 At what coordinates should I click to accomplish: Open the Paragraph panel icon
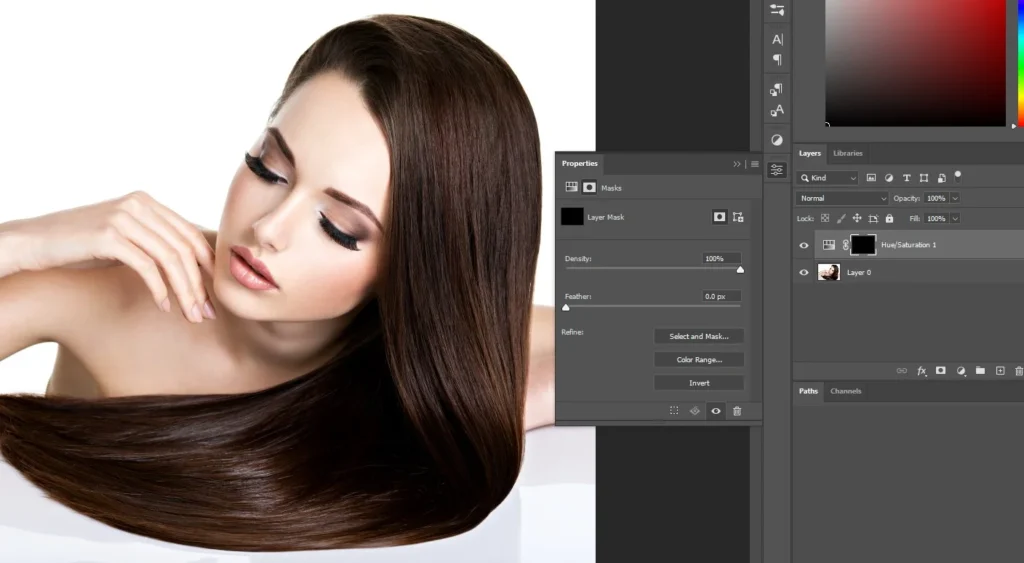(777, 60)
